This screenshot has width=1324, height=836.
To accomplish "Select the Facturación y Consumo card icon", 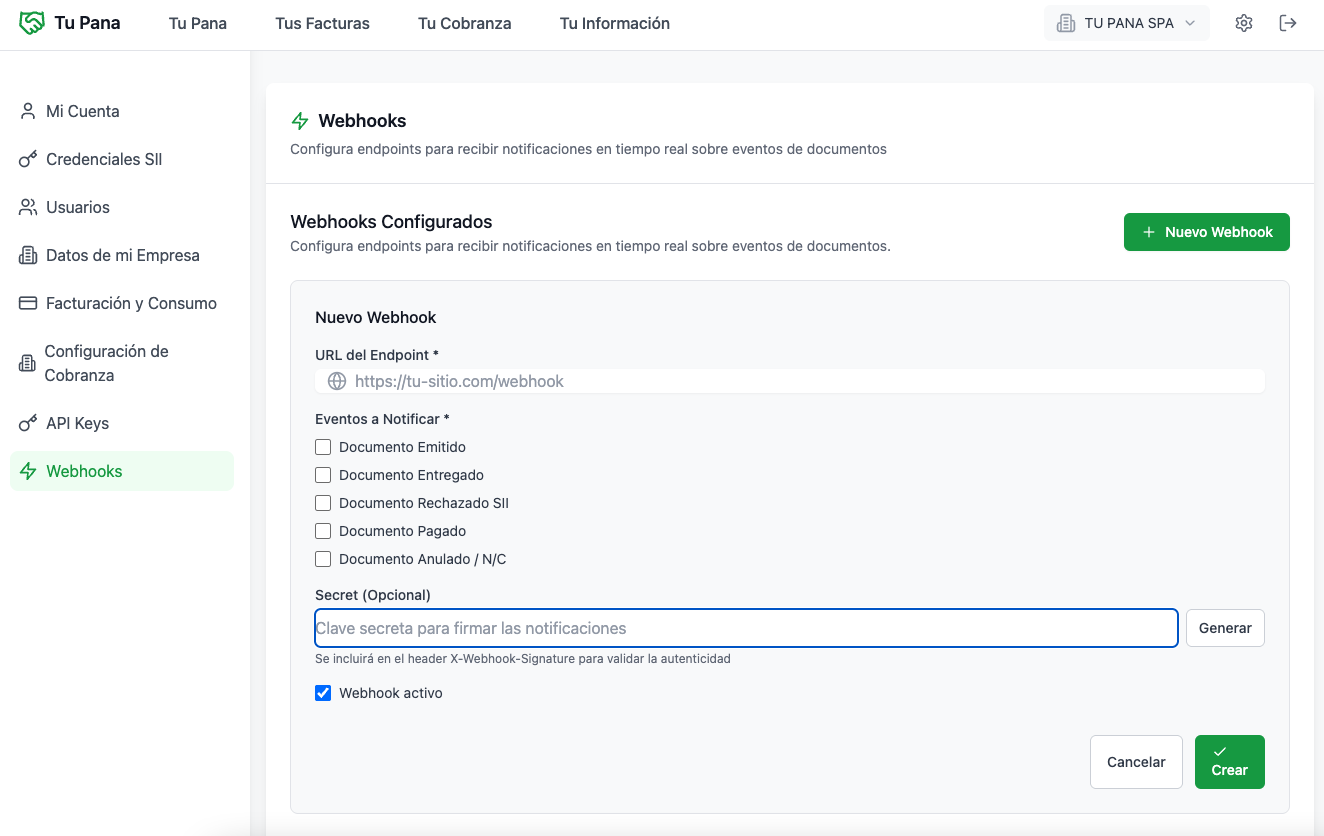I will [27, 303].
